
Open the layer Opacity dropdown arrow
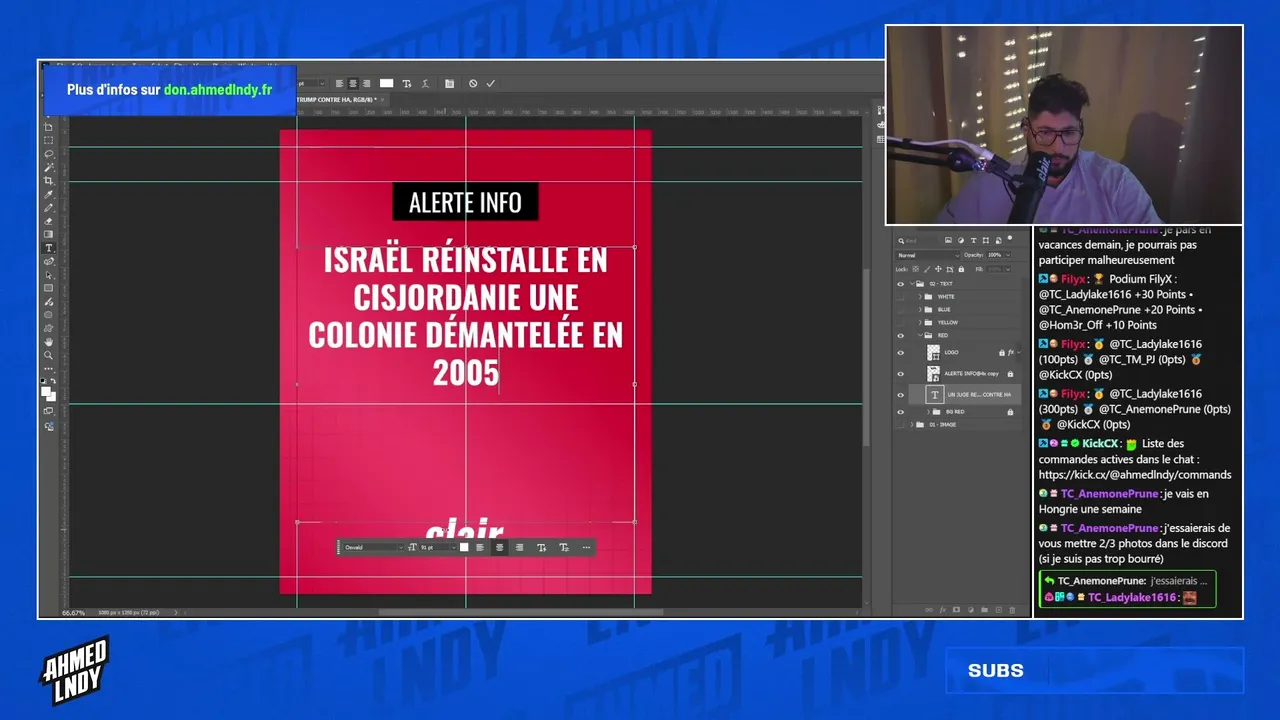1008,255
